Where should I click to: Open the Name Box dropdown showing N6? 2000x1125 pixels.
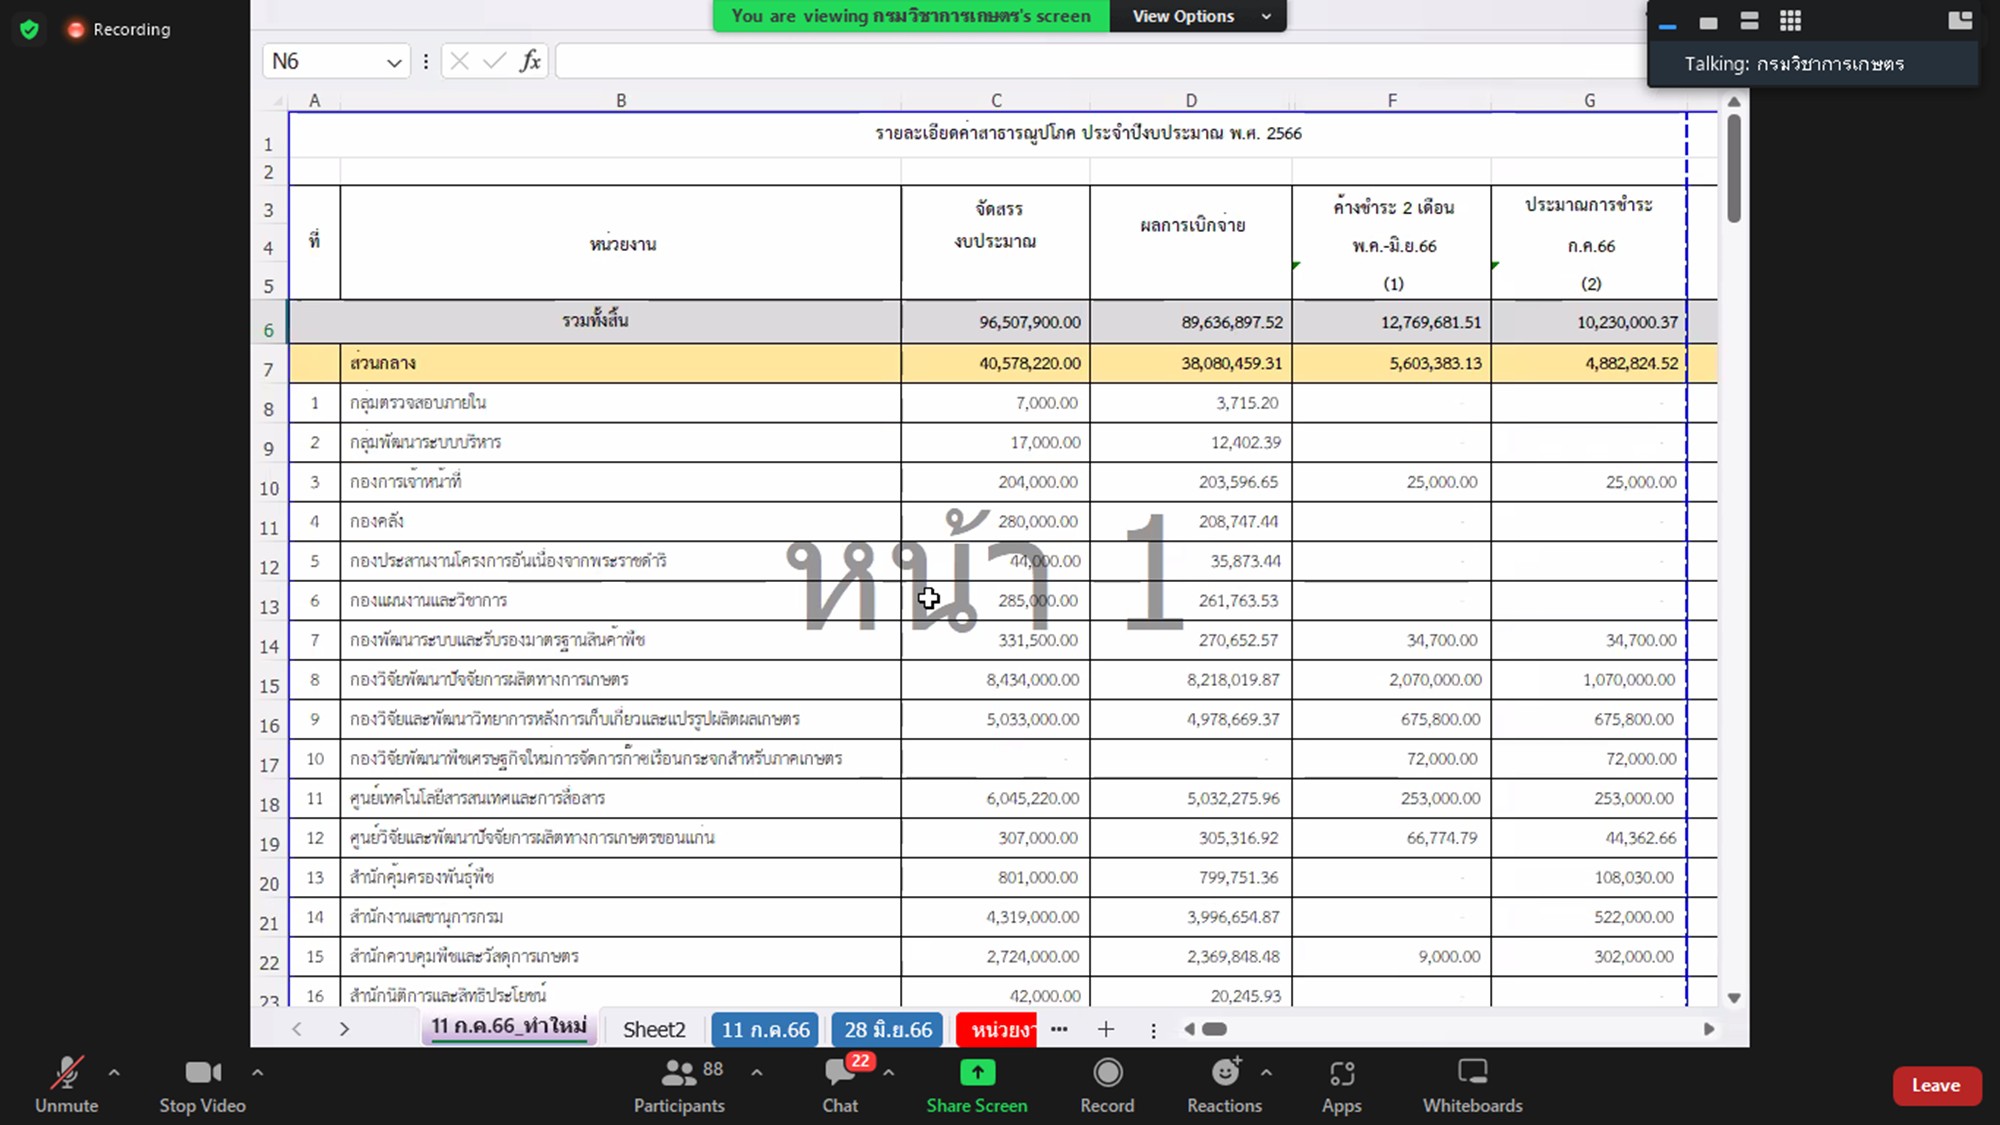click(x=394, y=62)
